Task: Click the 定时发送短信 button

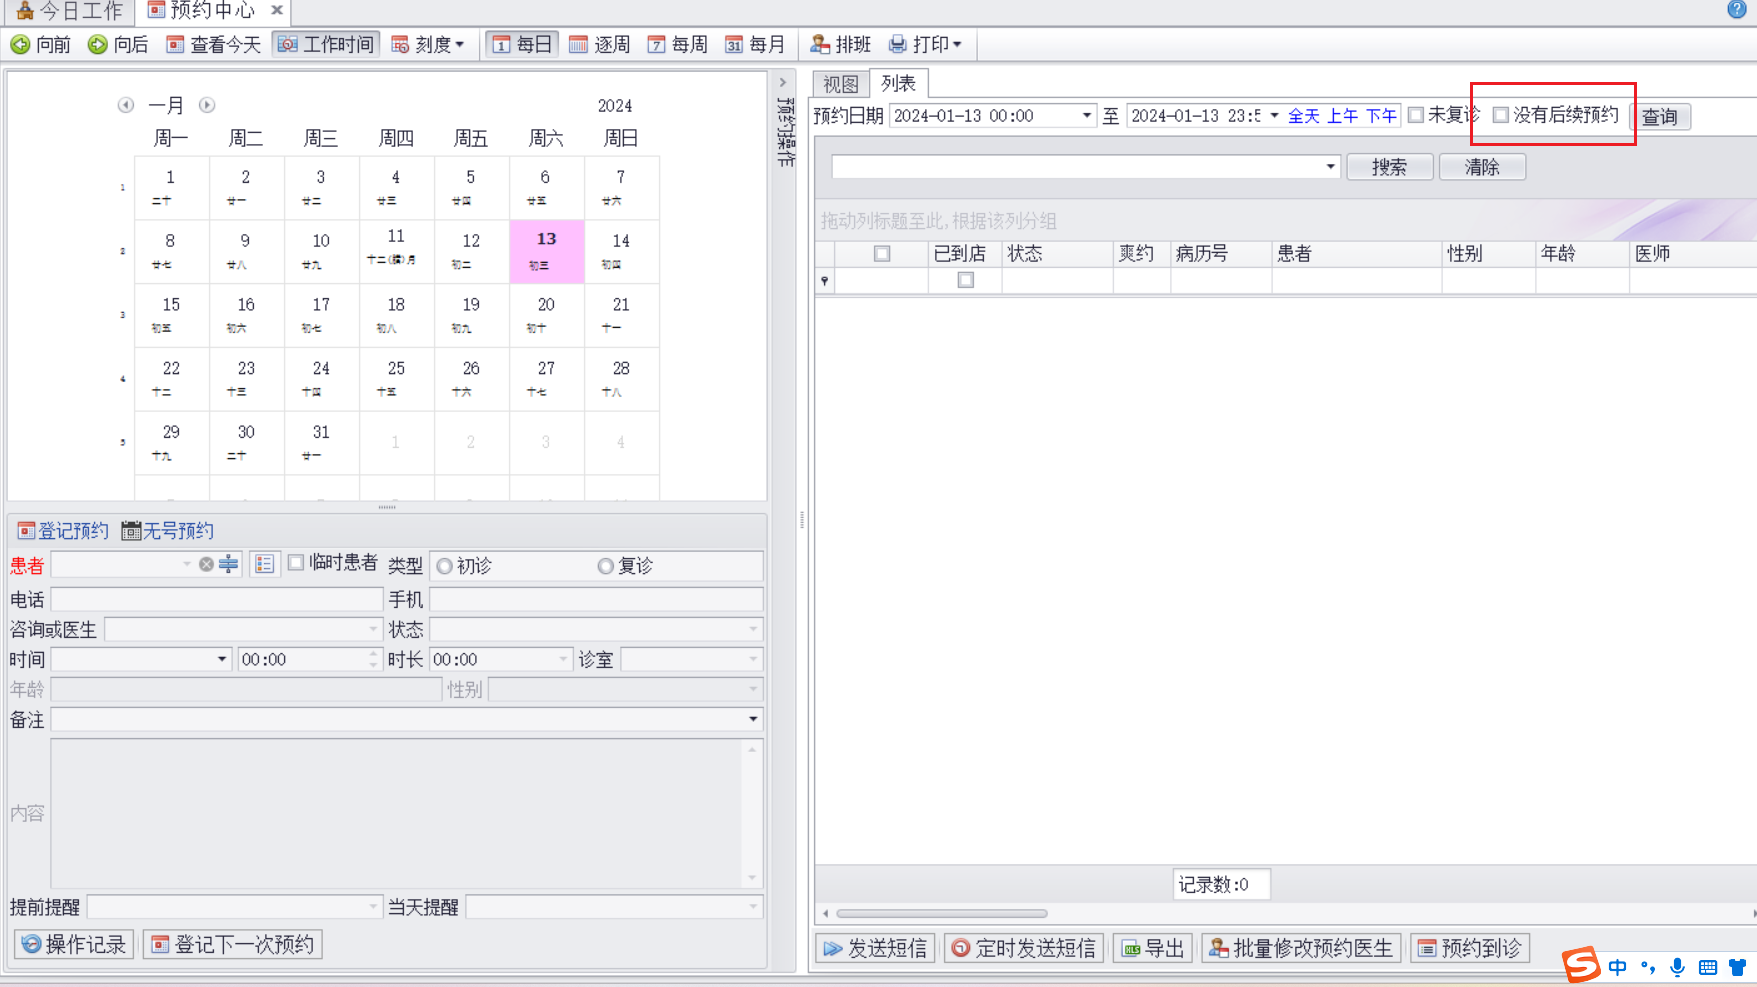Action: pyautogui.click(x=1024, y=948)
